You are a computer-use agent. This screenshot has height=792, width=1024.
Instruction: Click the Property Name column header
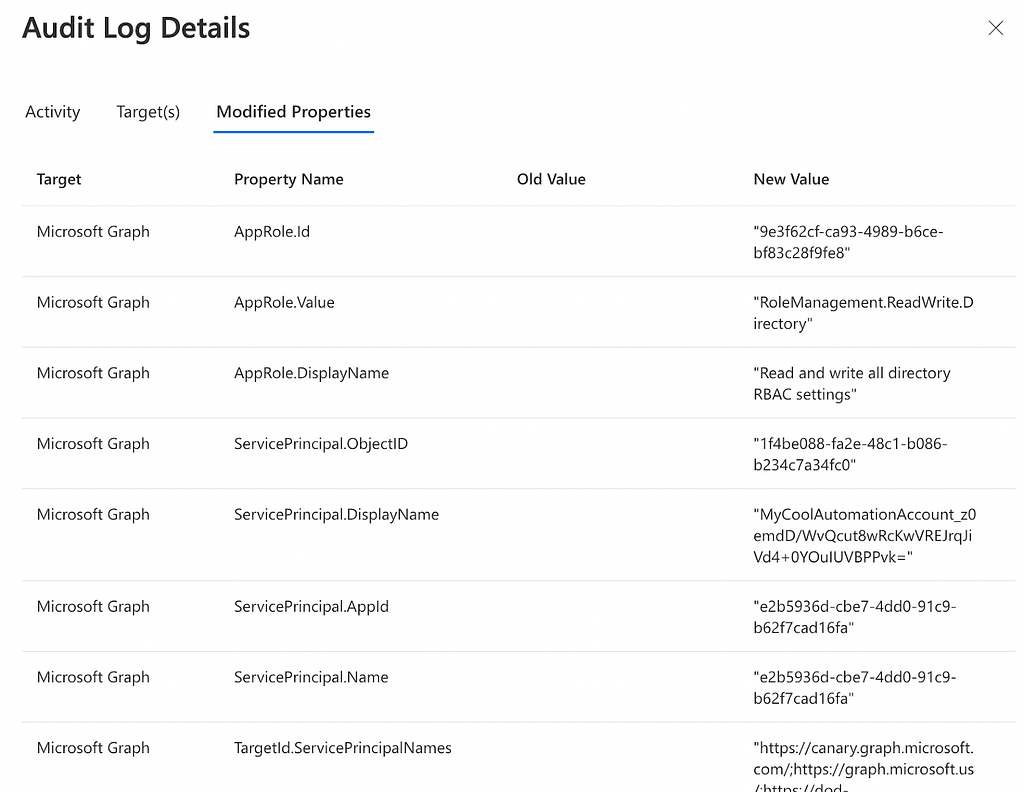pos(289,179)
